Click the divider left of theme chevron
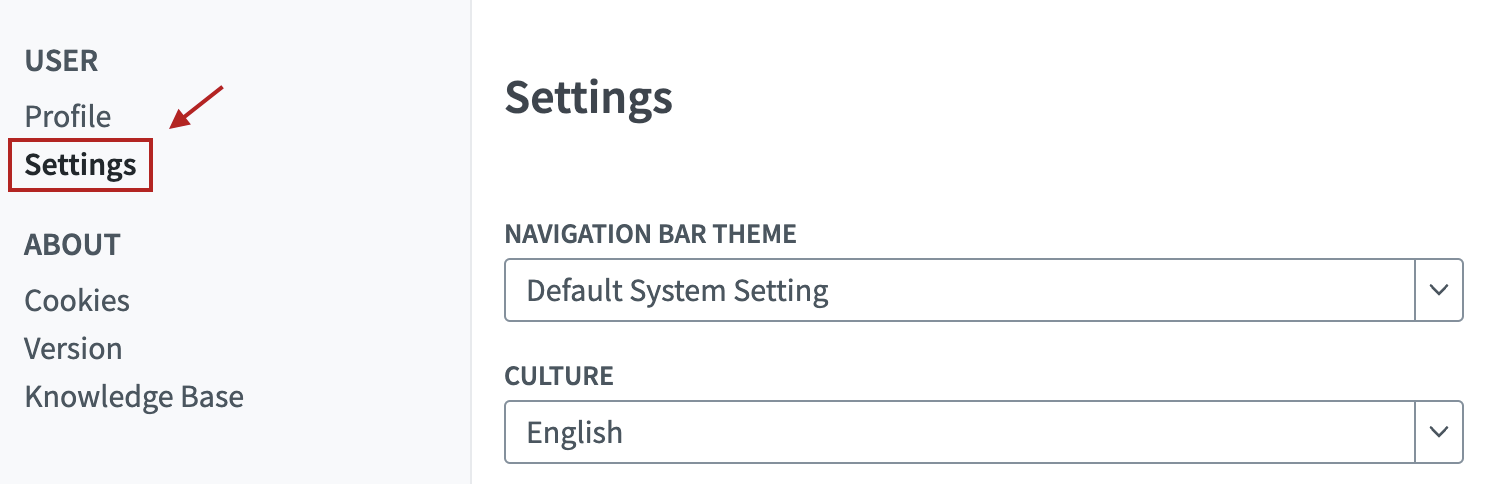Viewport: 1508px width, 484px height. pos(1416,291)
